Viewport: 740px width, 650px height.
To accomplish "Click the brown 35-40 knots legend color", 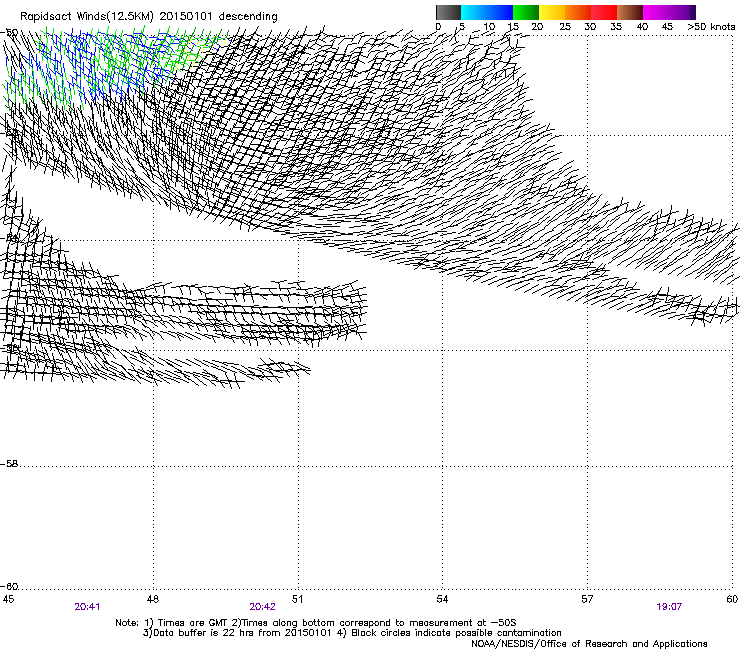I will [x=630, y=12].
